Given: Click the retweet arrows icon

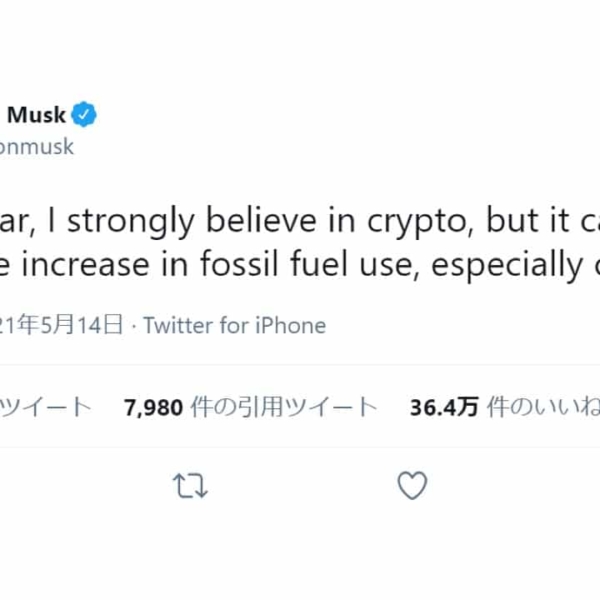Looking at the screenshot, I should click(190, 486).
